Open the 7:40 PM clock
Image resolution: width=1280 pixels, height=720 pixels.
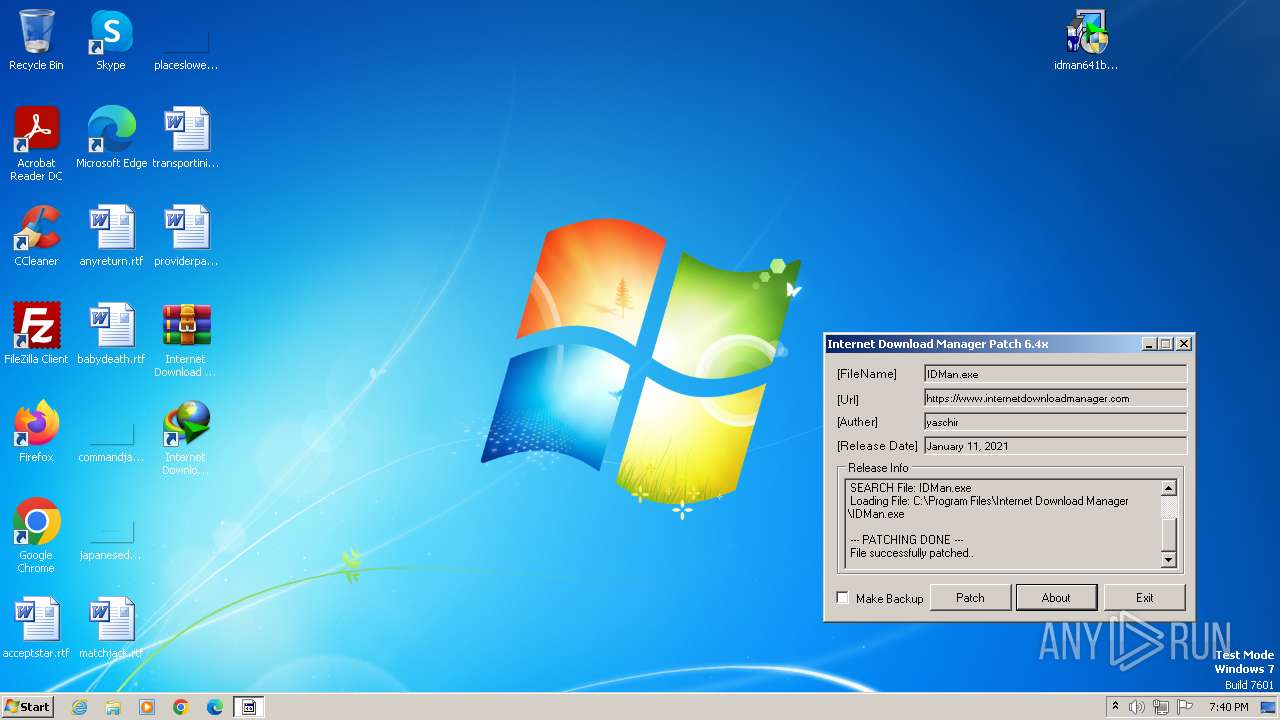[1228, 707]
